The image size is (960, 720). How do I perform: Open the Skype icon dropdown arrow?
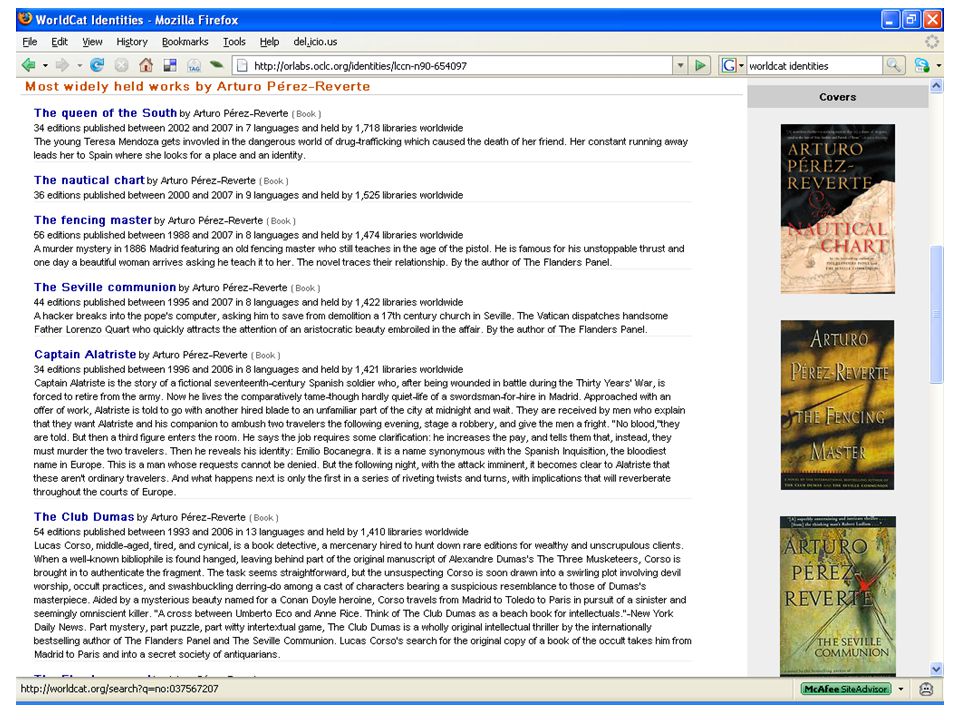click(939, 66)
